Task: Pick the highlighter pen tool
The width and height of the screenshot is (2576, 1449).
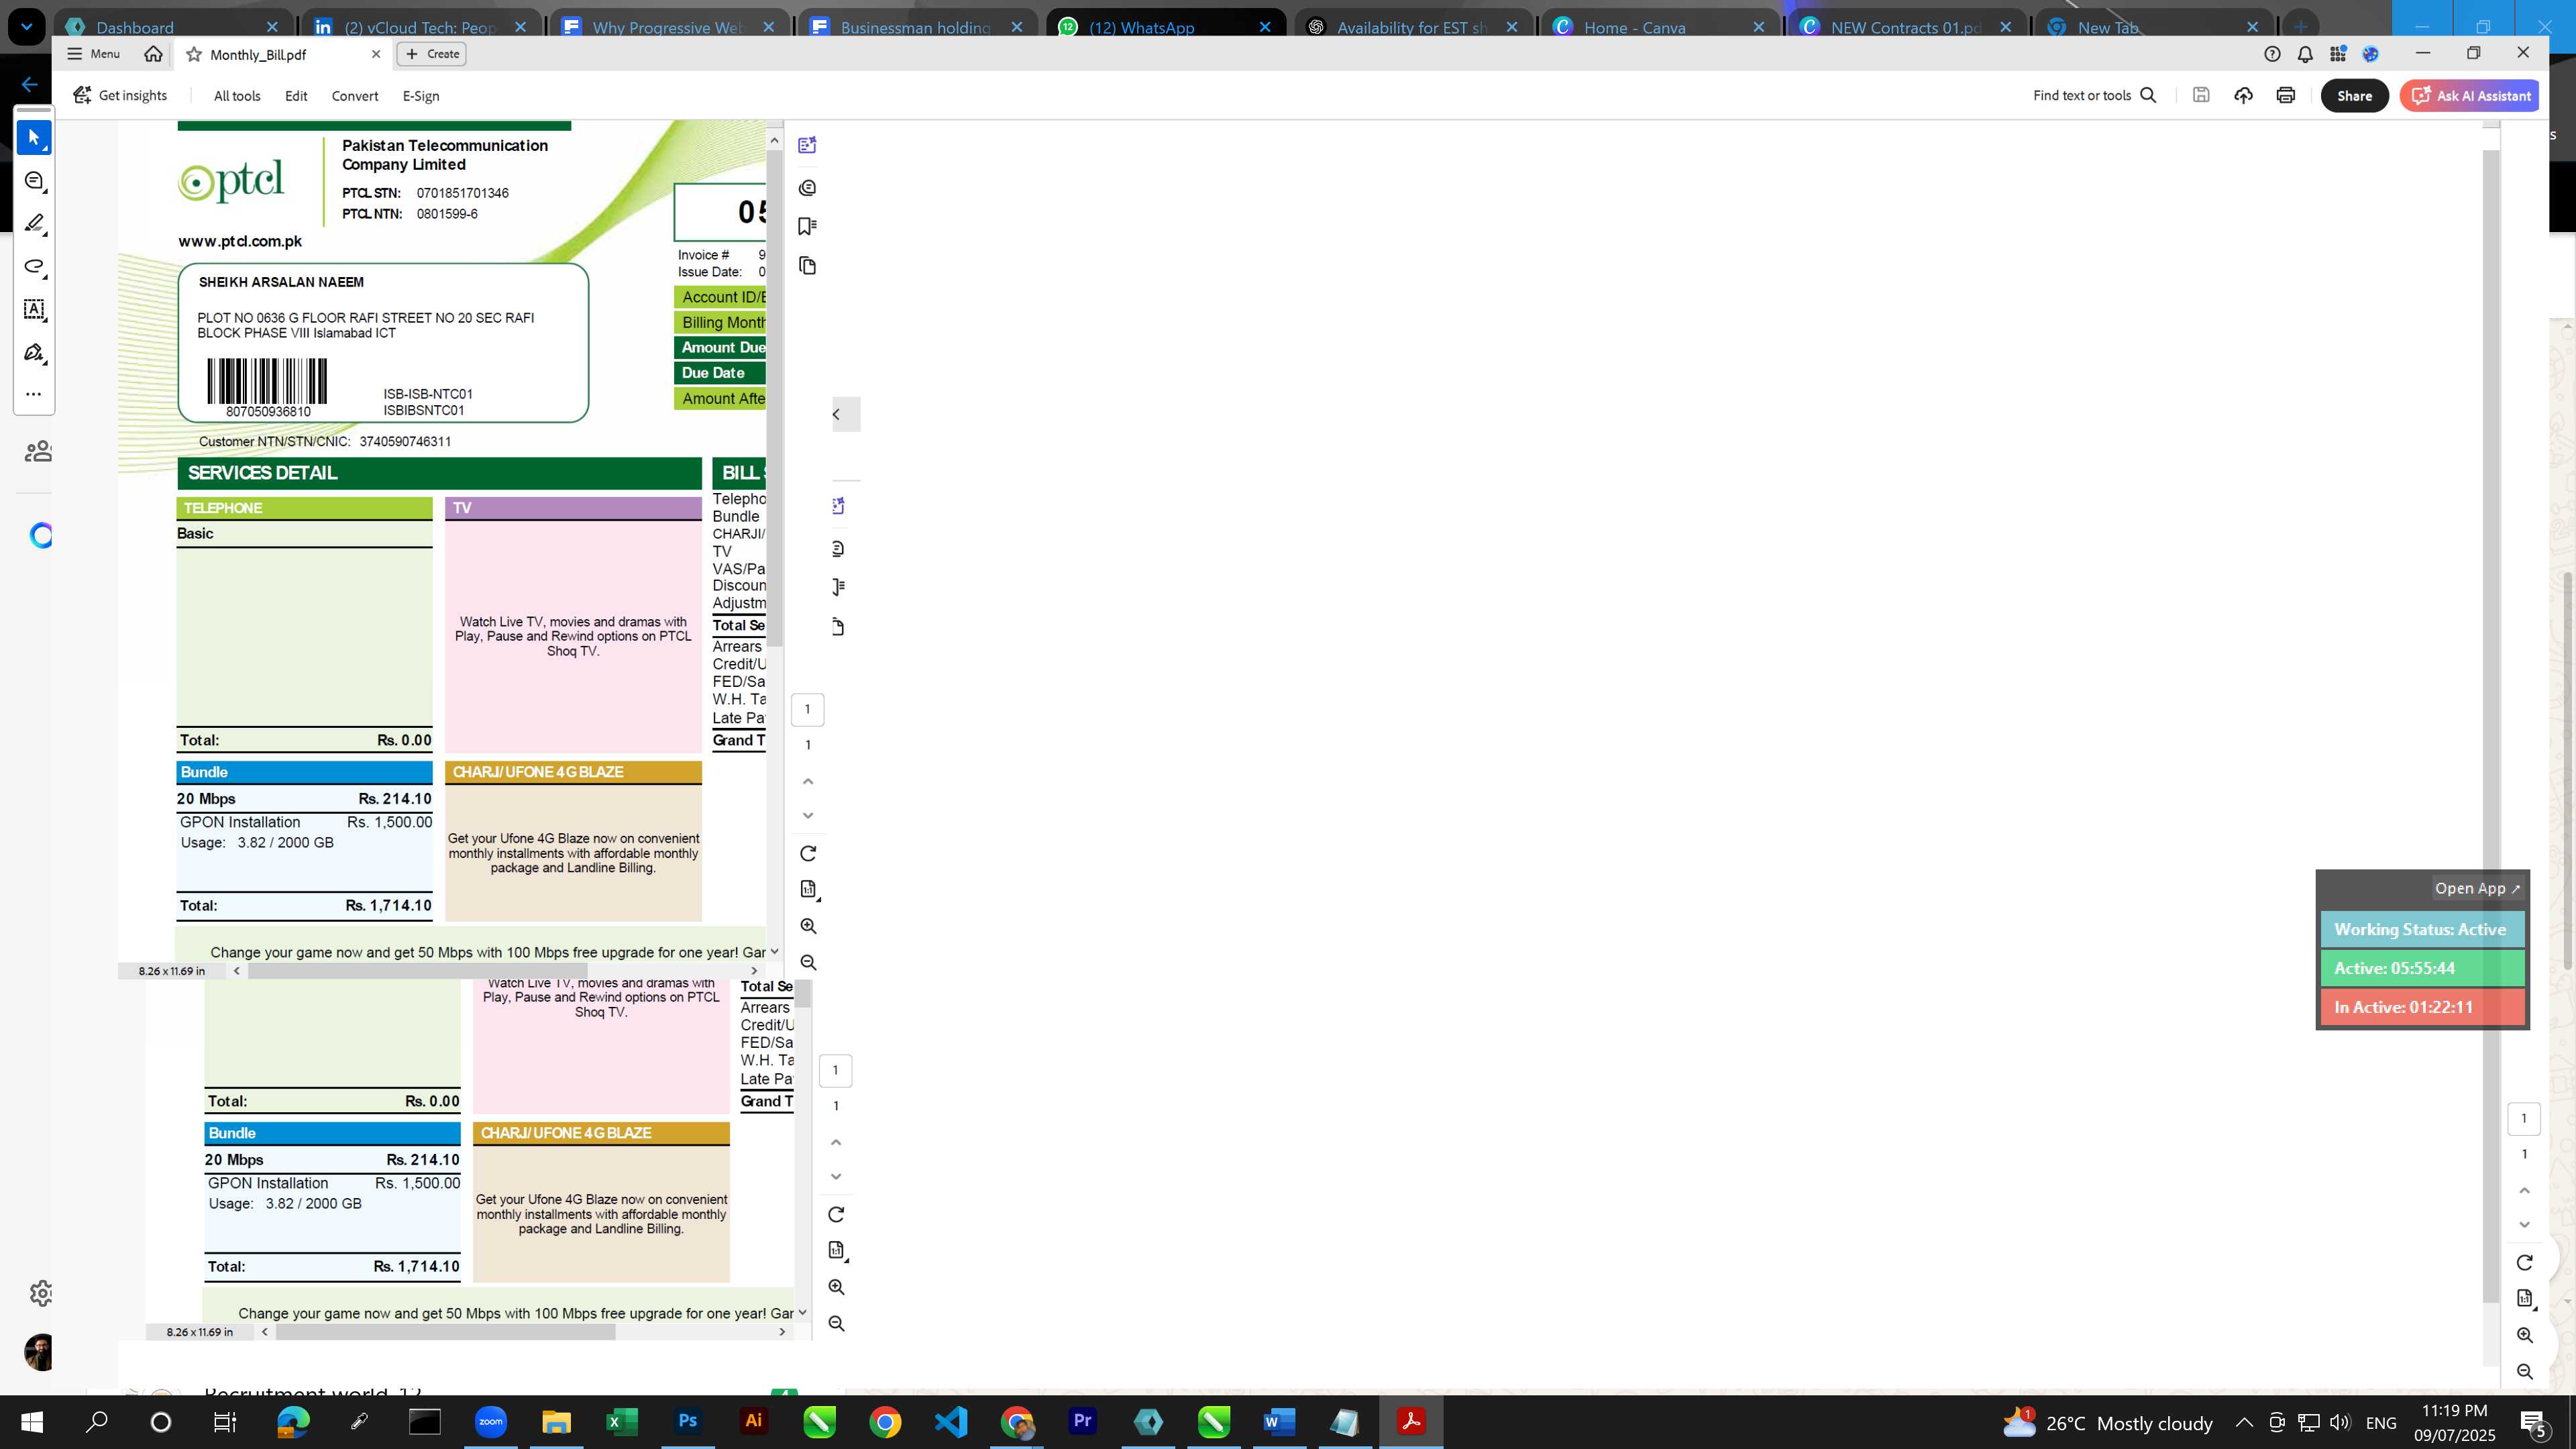Action: click(x=34, y=223)
